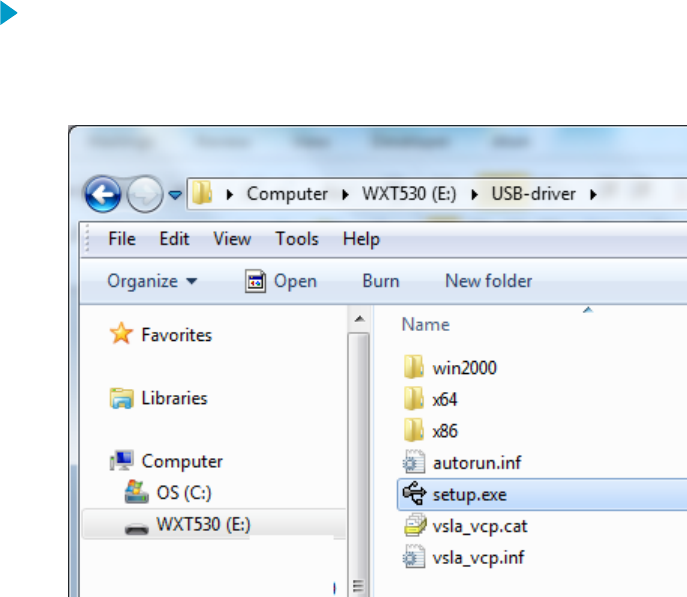687x597 pixels.
Task: Create a New folder from toolbar
Action: [489, 281]
